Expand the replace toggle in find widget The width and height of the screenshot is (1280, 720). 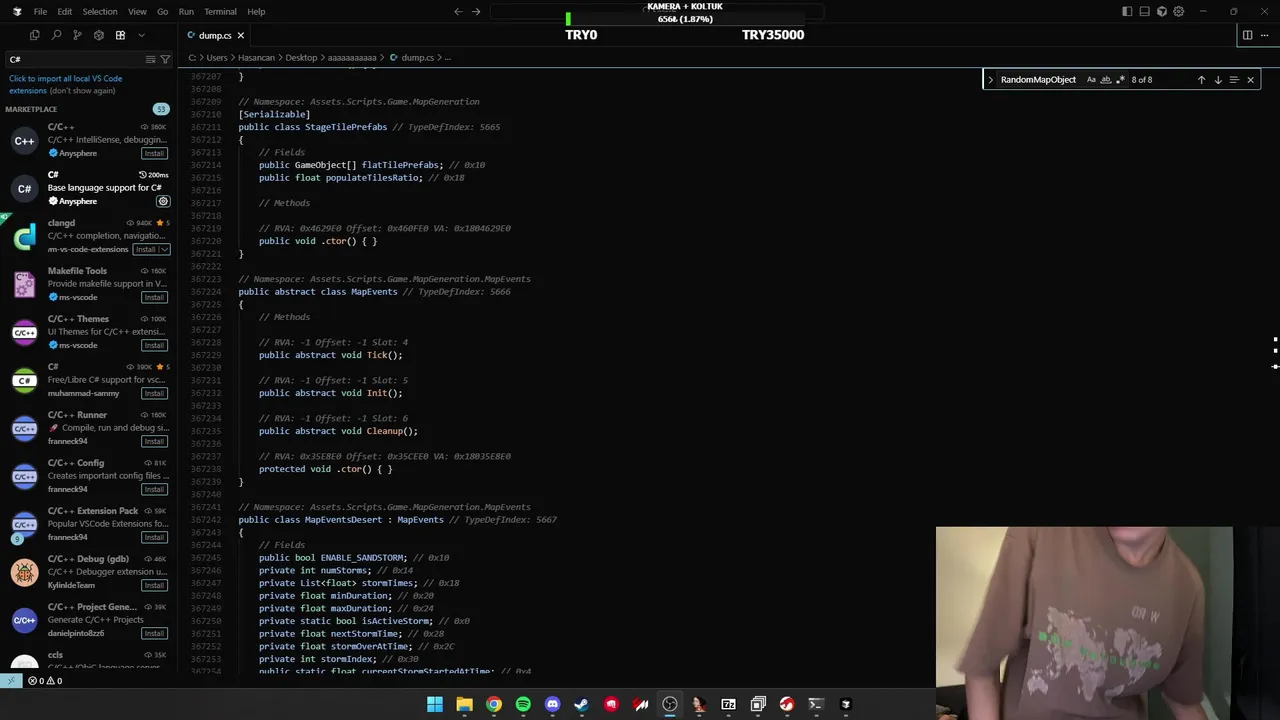coord(990,79)
